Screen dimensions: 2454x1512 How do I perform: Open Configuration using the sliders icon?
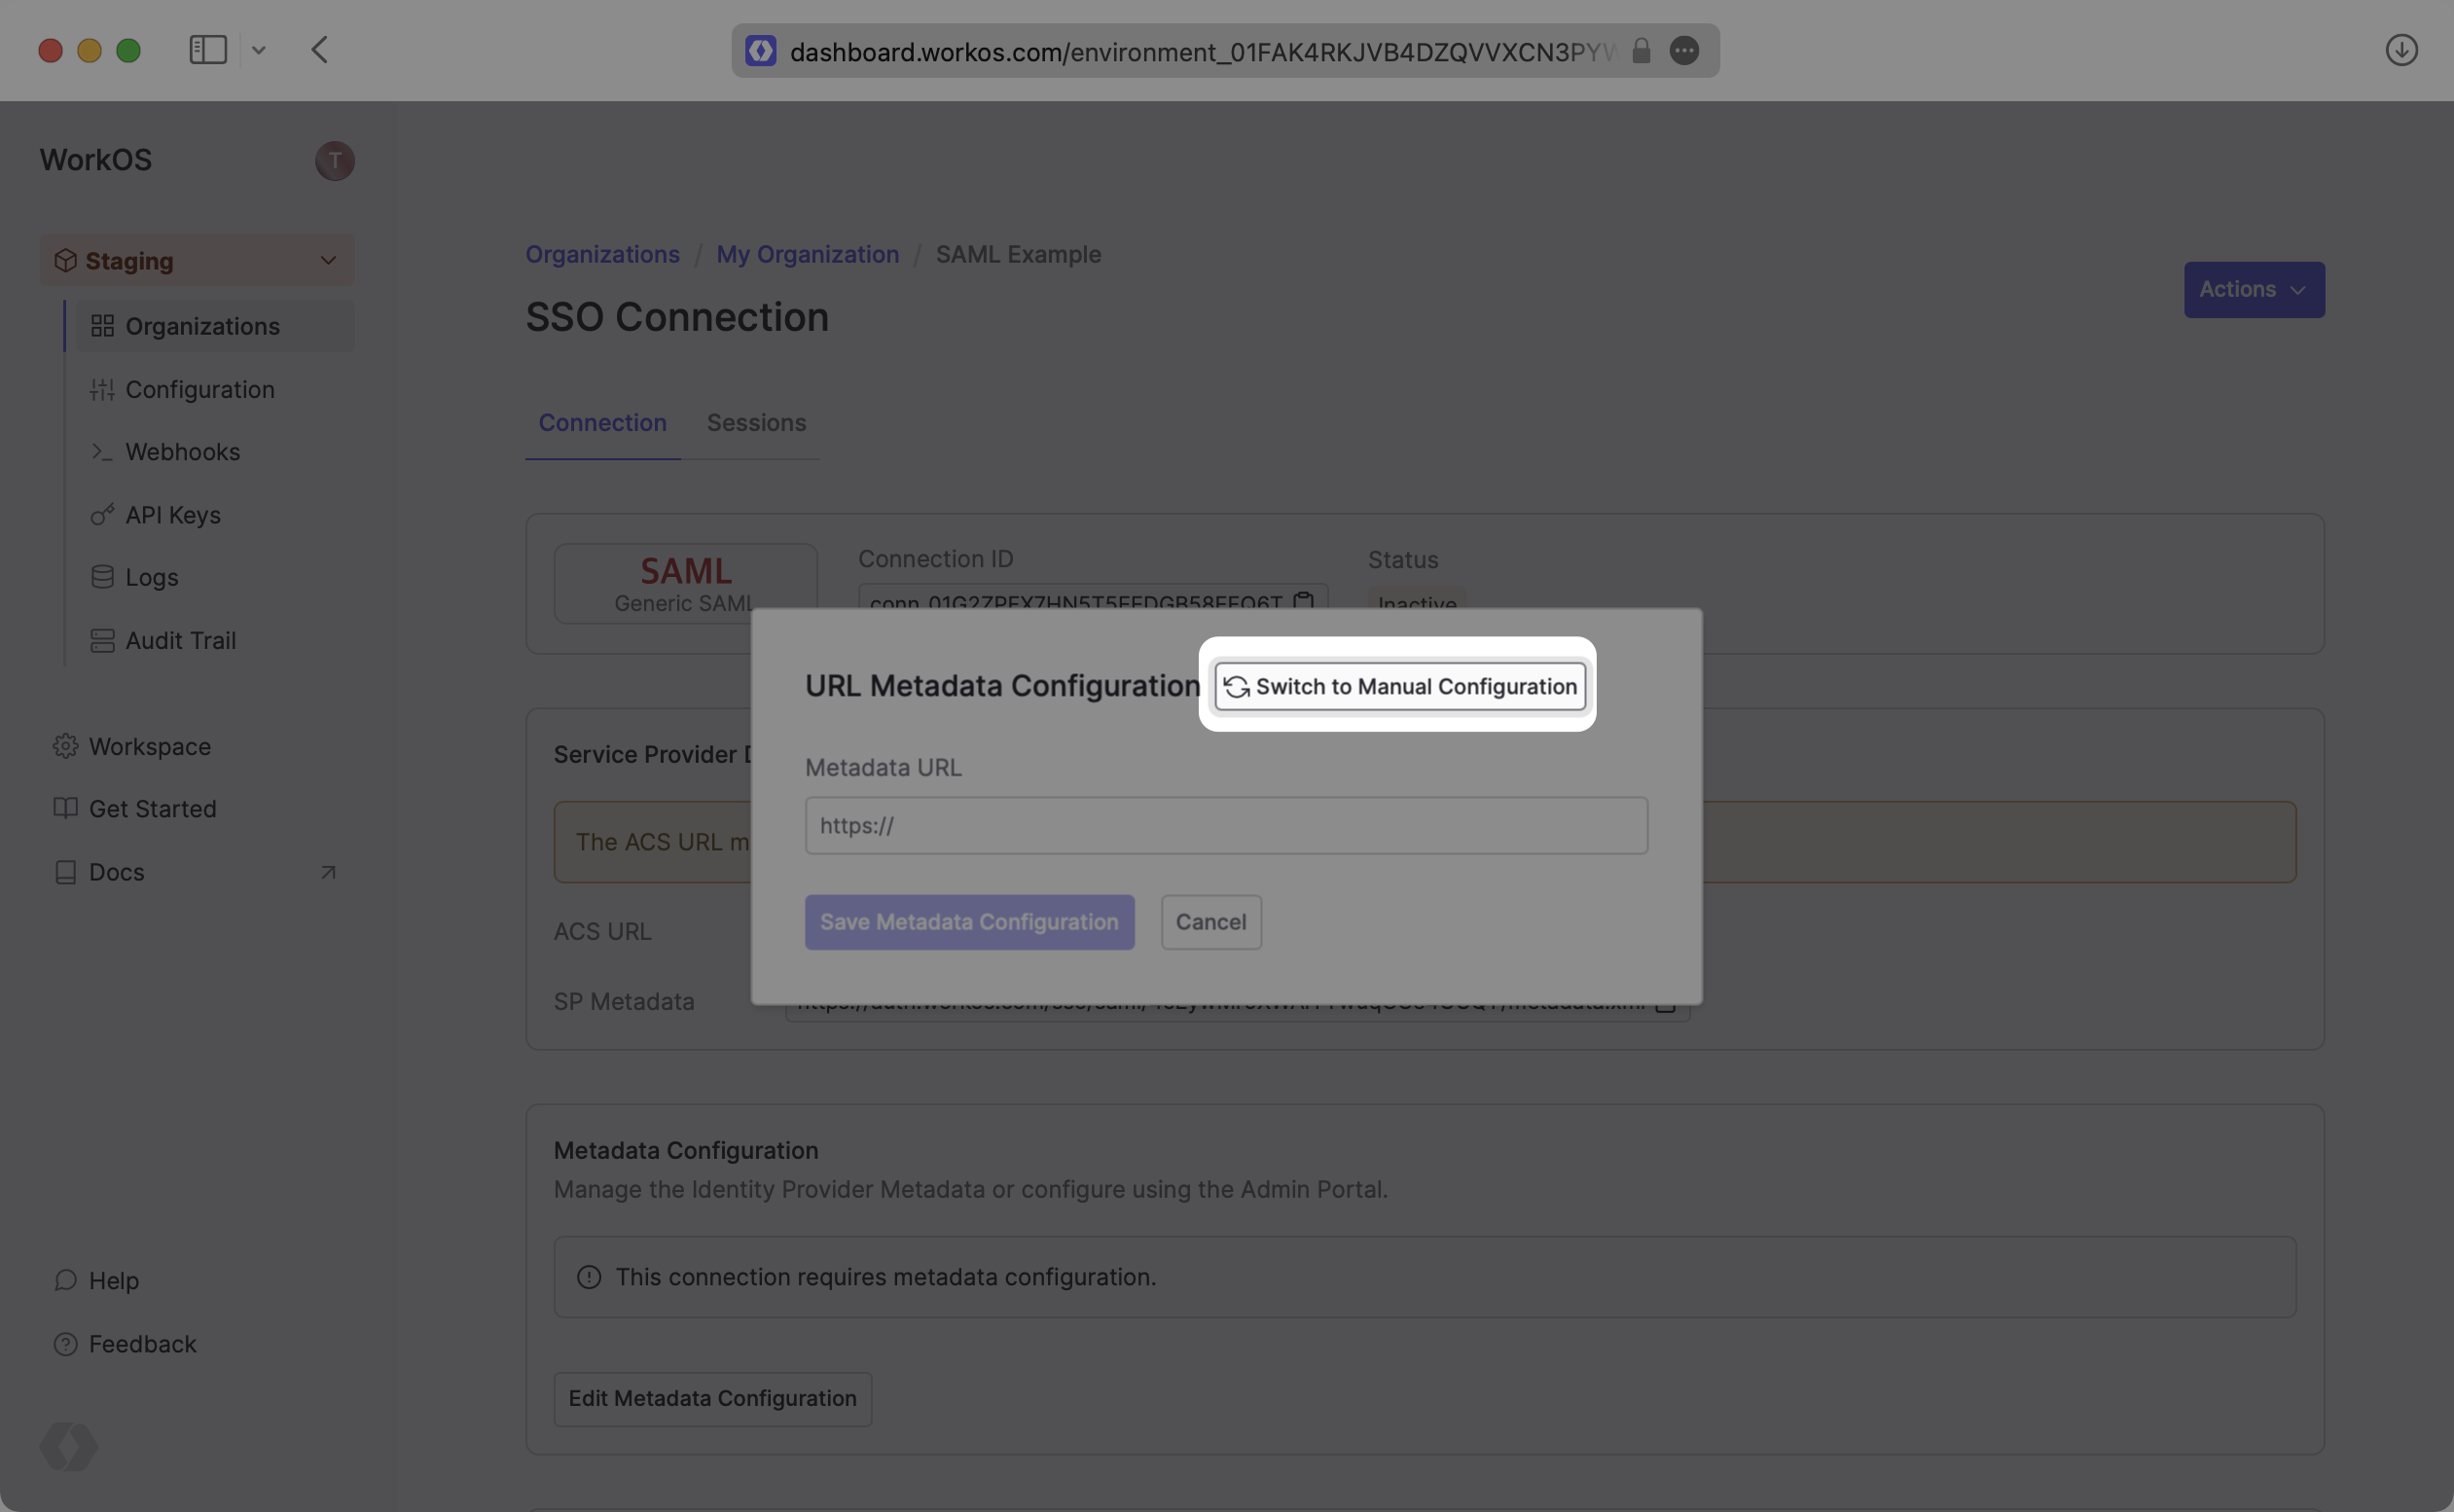pos(102,389)
